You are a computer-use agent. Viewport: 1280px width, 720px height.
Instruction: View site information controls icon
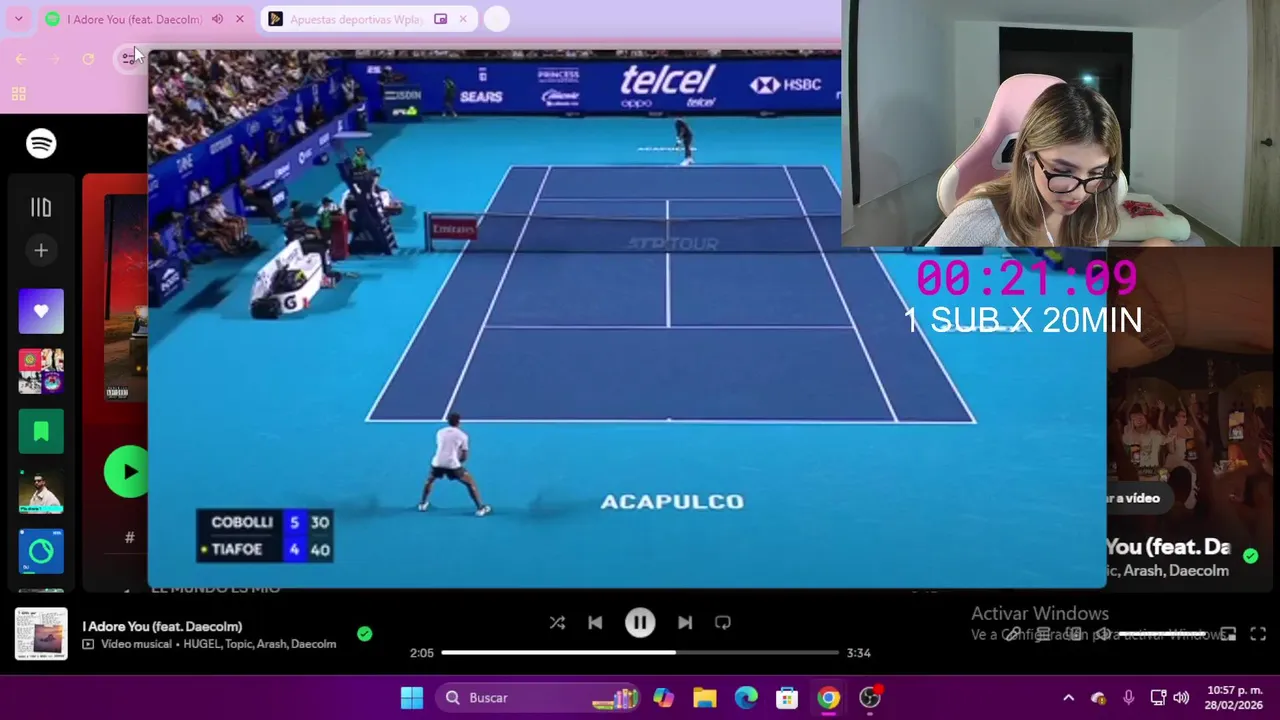point(128,59)
